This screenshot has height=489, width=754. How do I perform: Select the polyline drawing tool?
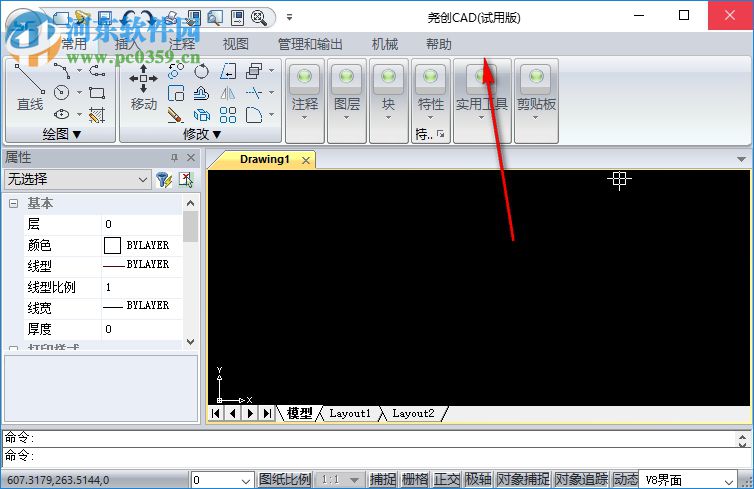pos(97,71)
